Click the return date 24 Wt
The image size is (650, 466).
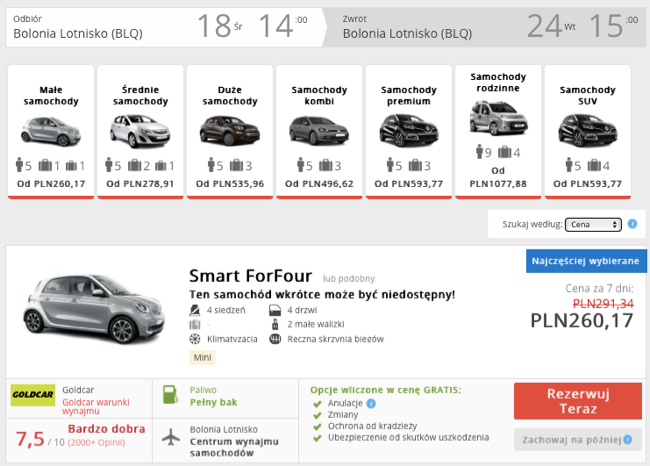tap(551, 26)
